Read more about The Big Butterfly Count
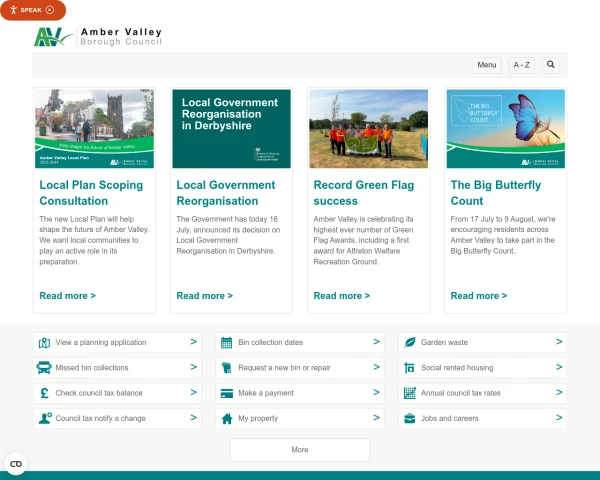This screenshot has height=480, width=600. point(479,296)
